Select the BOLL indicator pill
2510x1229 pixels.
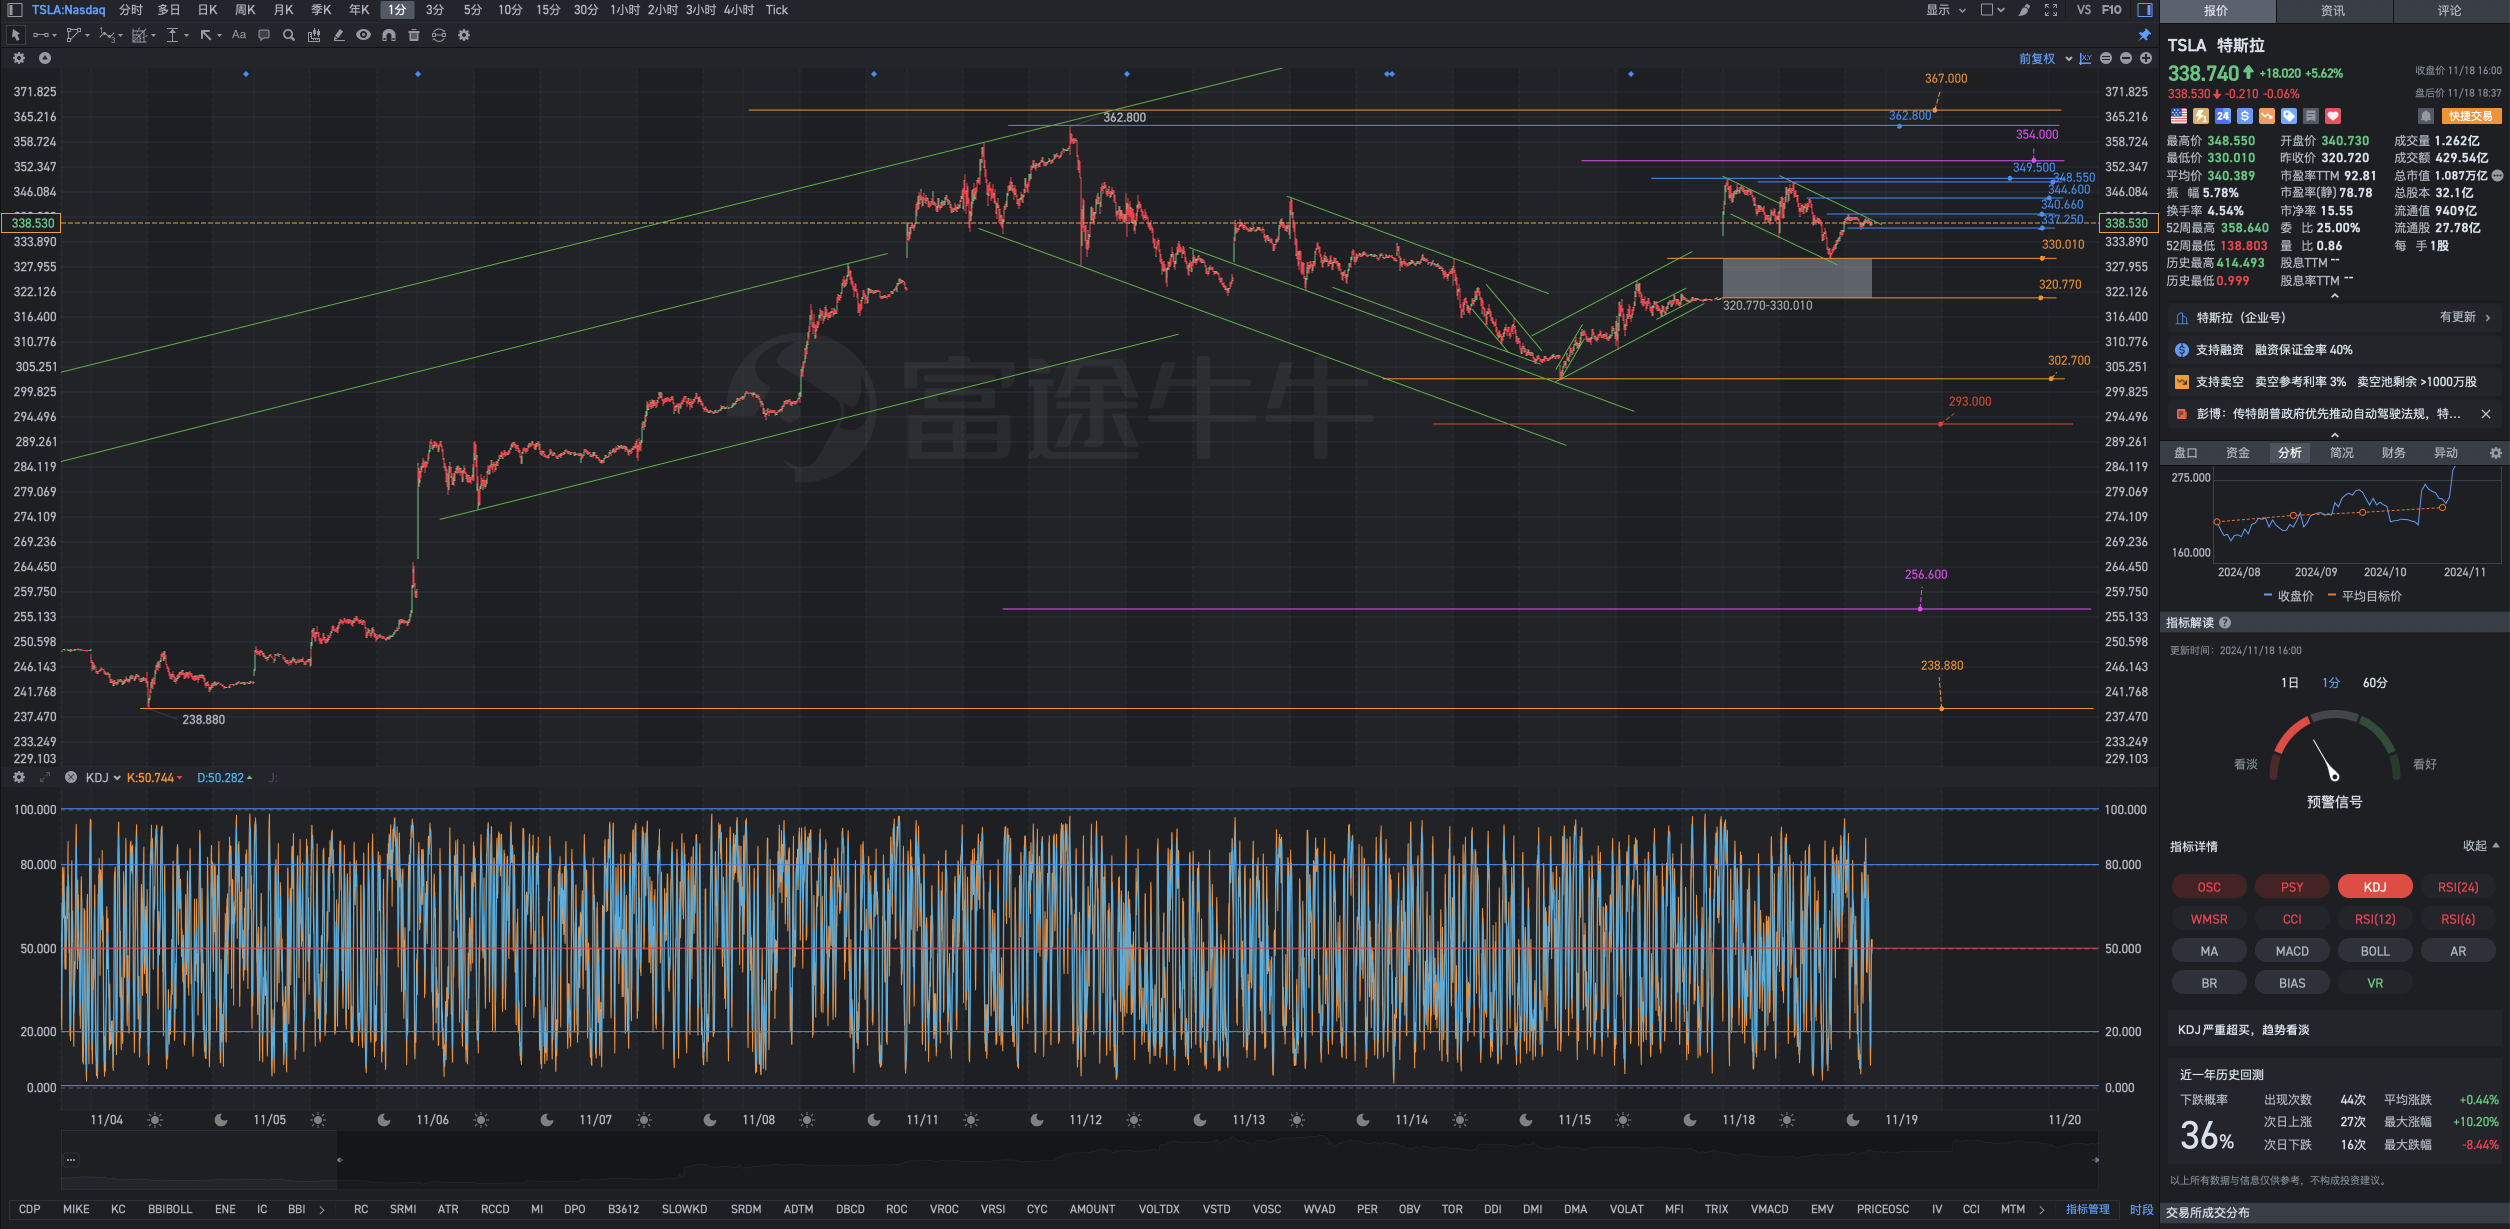click(2375, 951)
